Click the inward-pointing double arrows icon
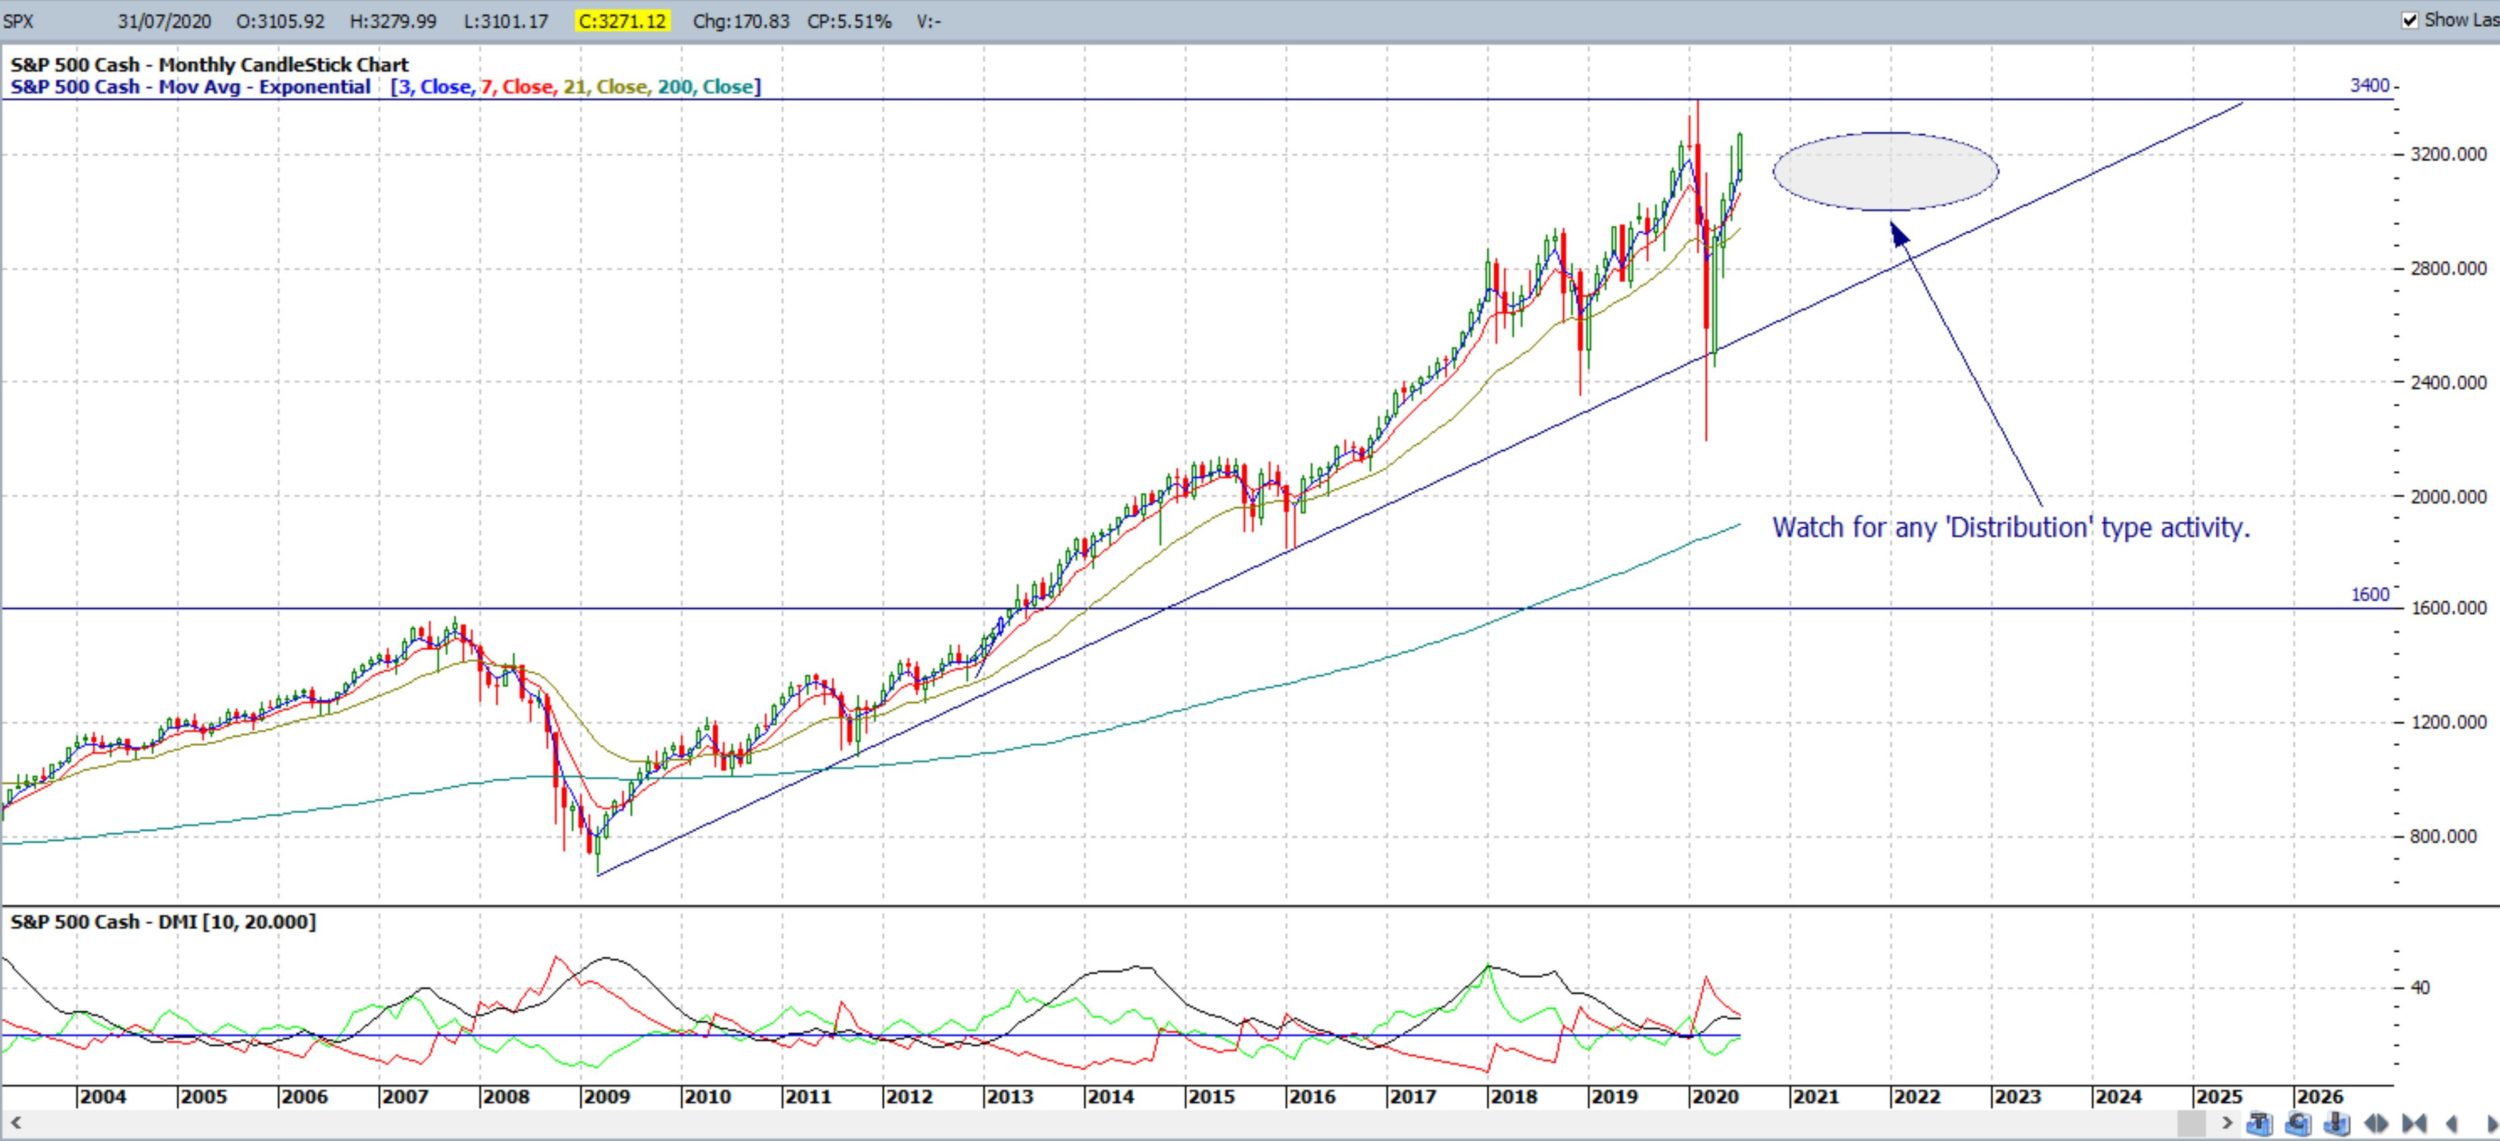2500x1141 pixels. click(x=2414, y=1124)
